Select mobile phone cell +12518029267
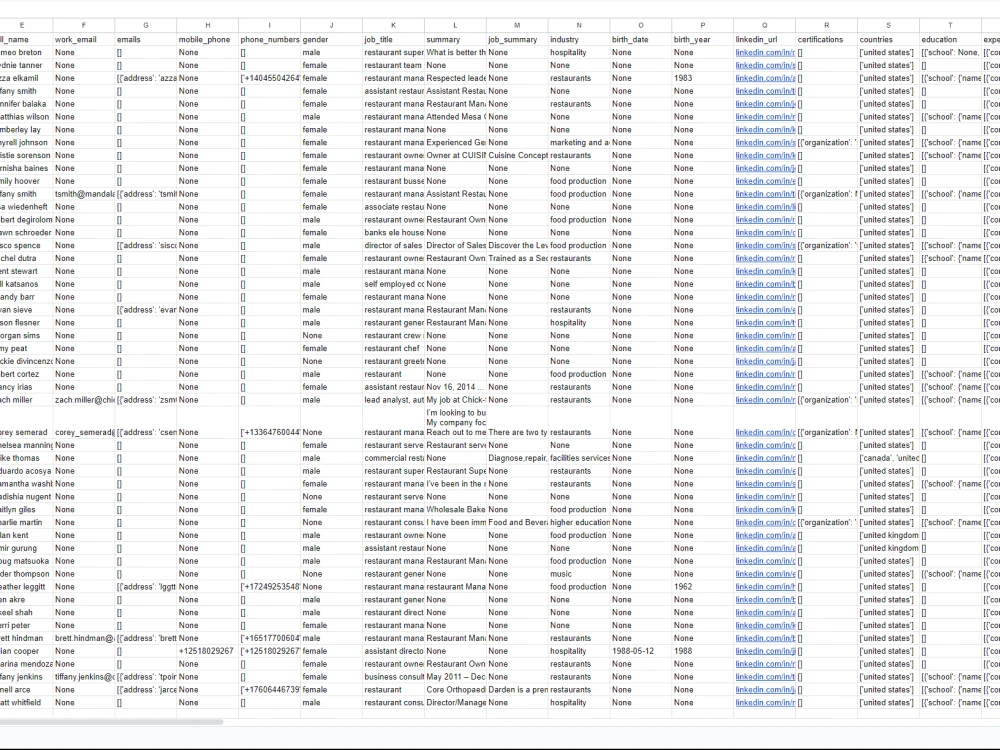This screenshot has width=1000, height=750. [207, 651]
